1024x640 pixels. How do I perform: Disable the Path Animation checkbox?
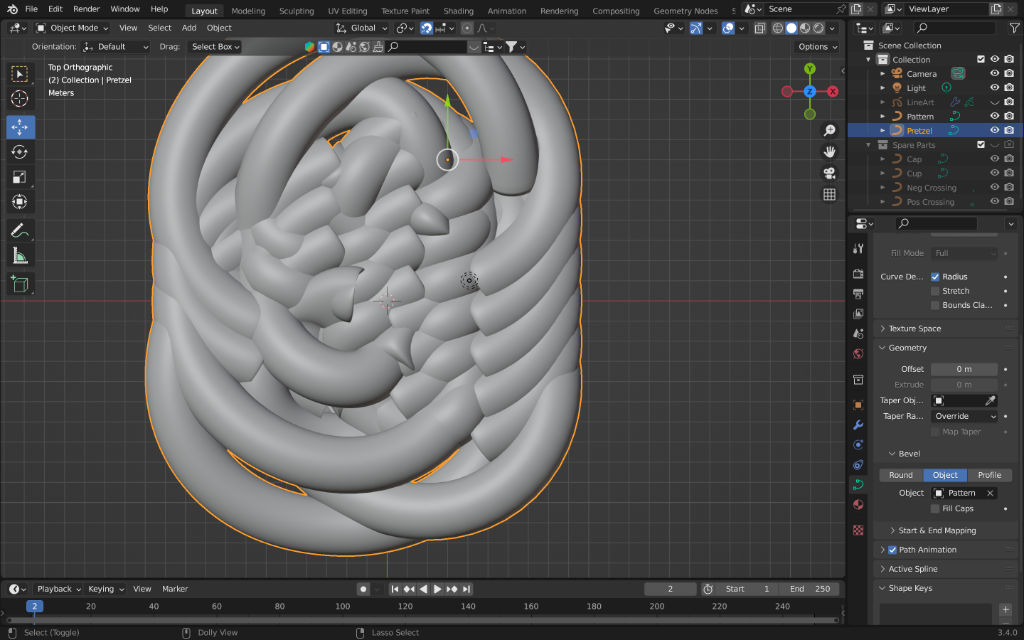point(892,550)
